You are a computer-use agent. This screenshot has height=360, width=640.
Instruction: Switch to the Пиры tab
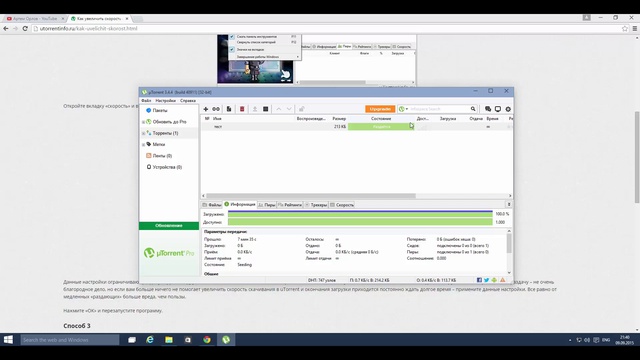(267, 205)
